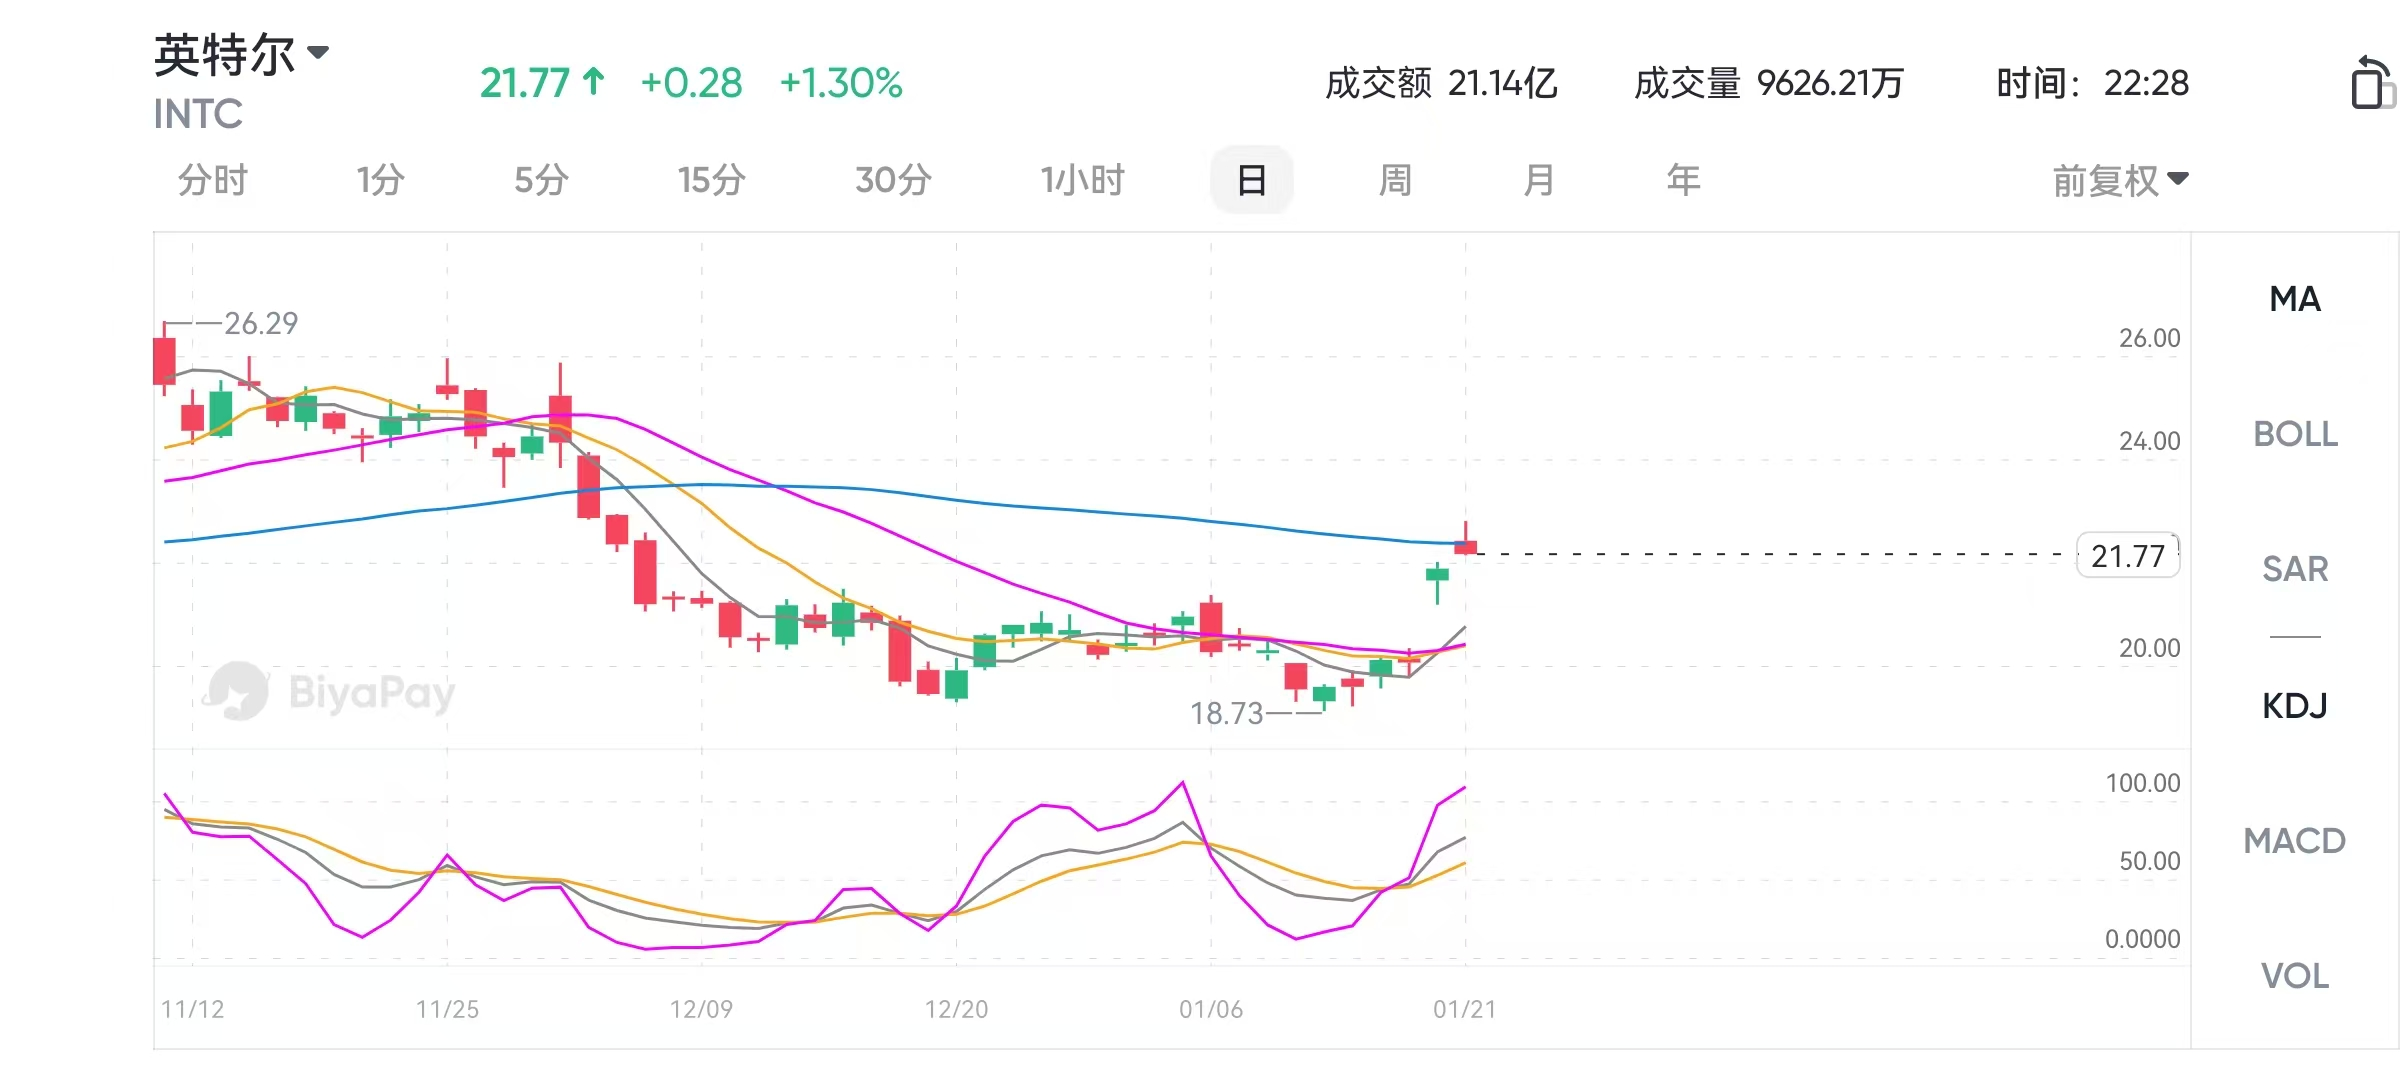Switch to the 分时 time-sharing tab
Screen dimensions: 2400x1080
click(x=212, y=181)
